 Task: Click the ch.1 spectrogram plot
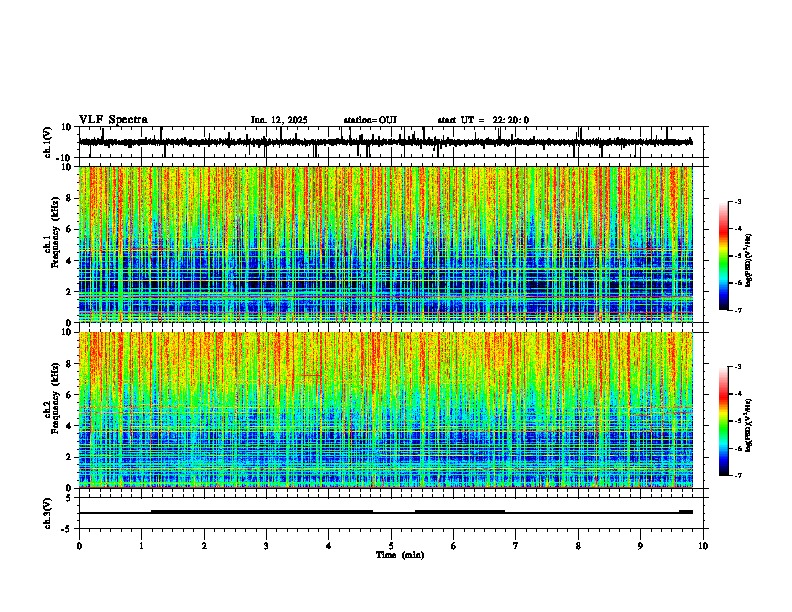coord(386,244)
